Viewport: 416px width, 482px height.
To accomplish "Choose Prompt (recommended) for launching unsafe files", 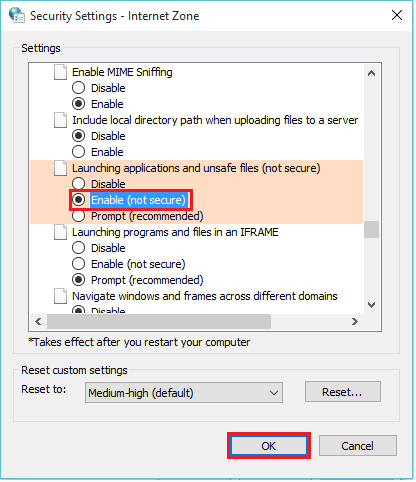I will pyautogui.click(x=138, y=216).
